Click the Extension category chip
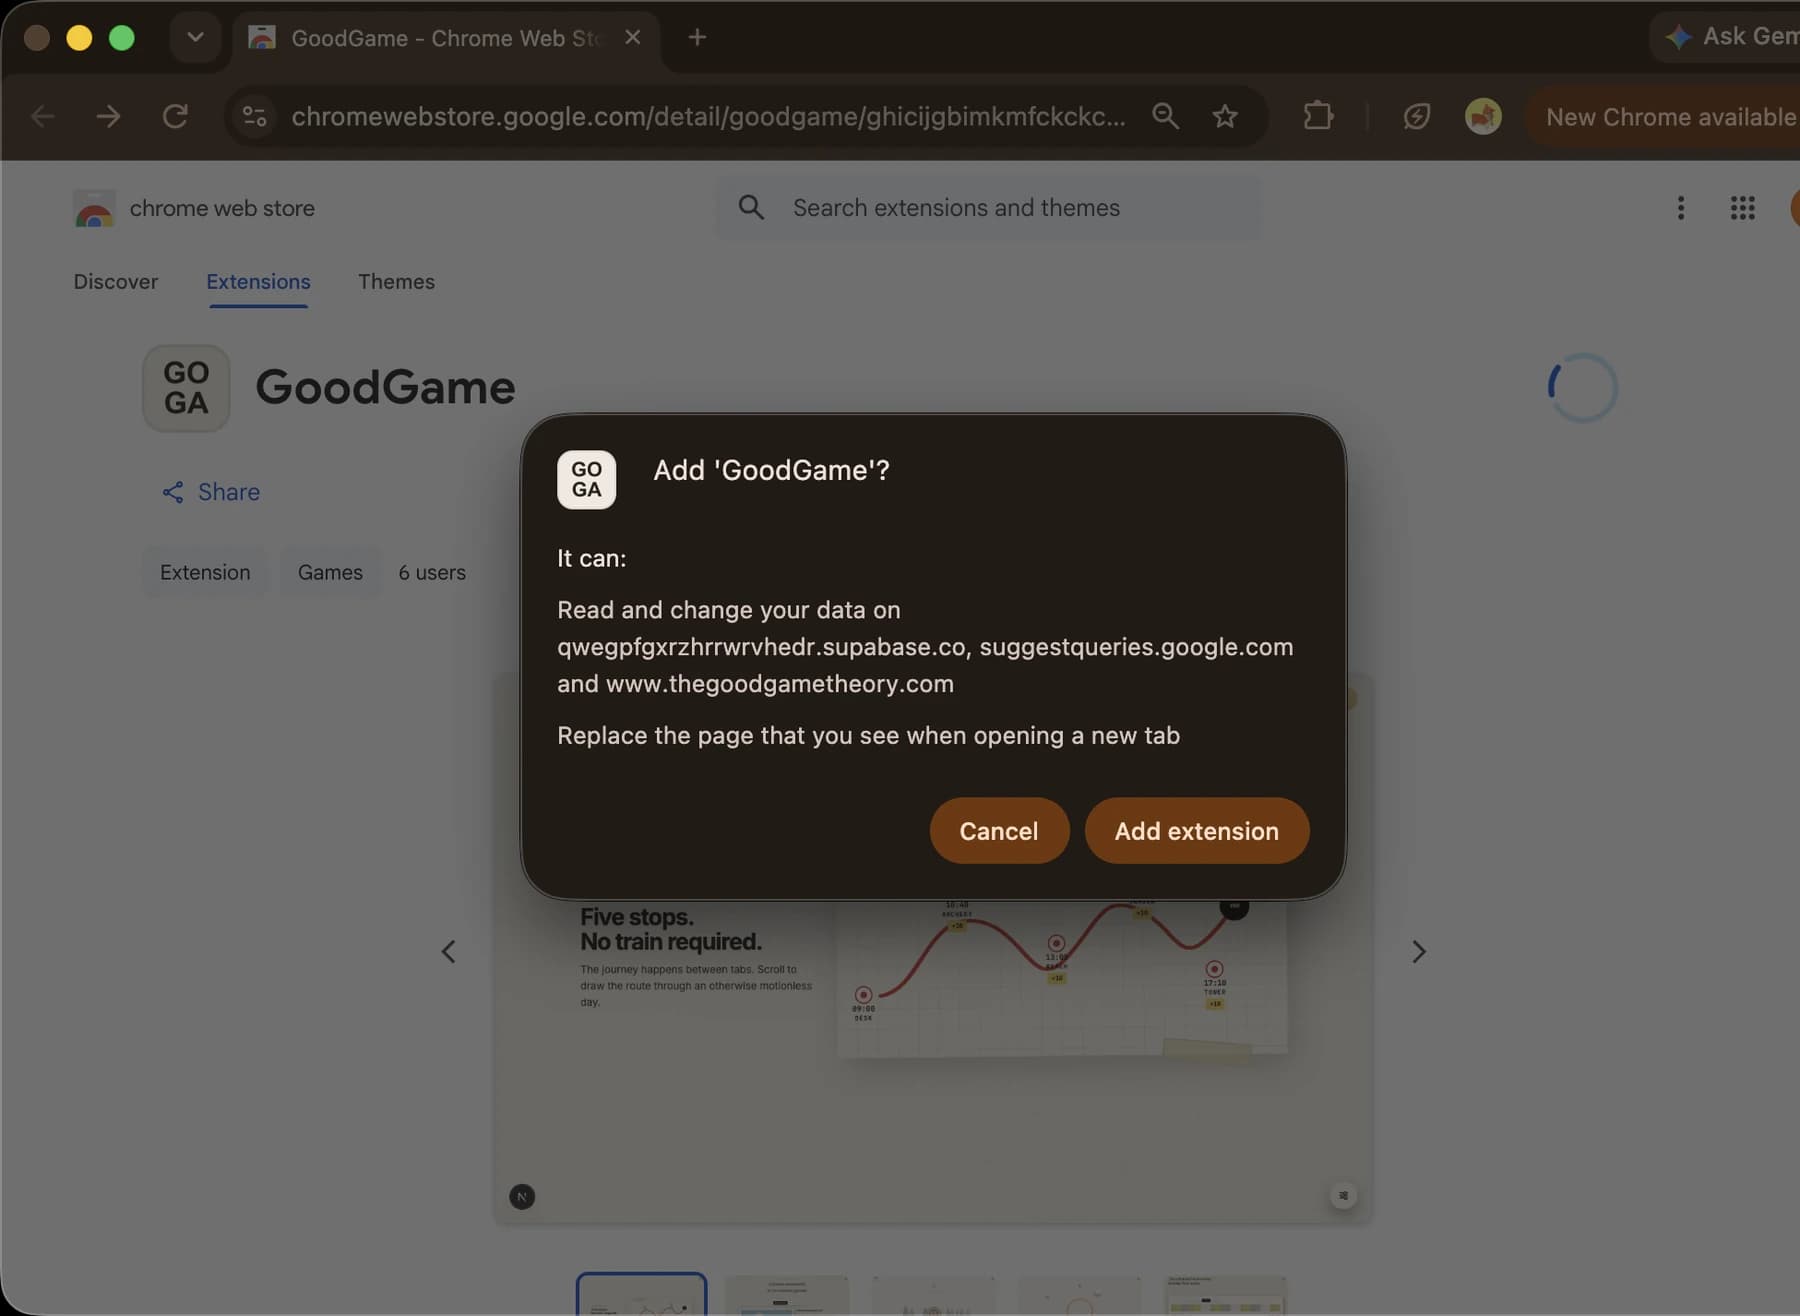This screenshot has height=1316, width=1800. [205, 573]
